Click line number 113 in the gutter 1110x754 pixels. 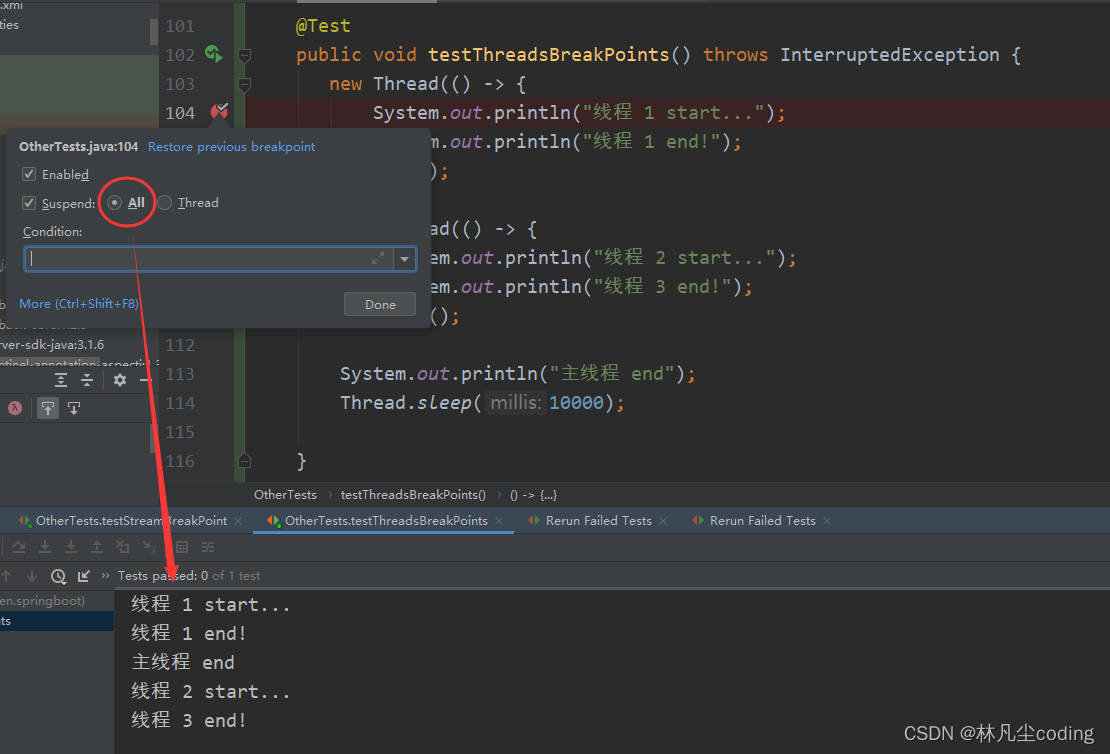[x=180, y=374]
